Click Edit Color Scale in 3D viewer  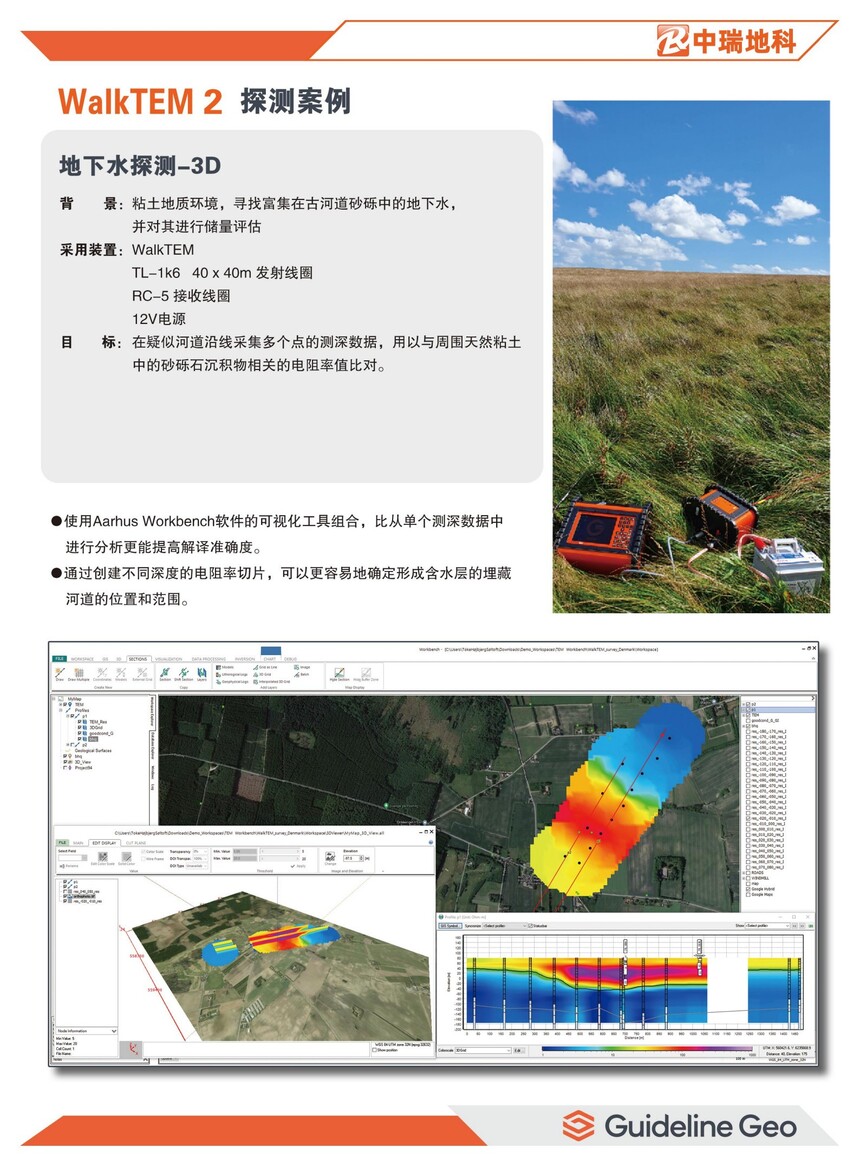(x=103, y=859)
